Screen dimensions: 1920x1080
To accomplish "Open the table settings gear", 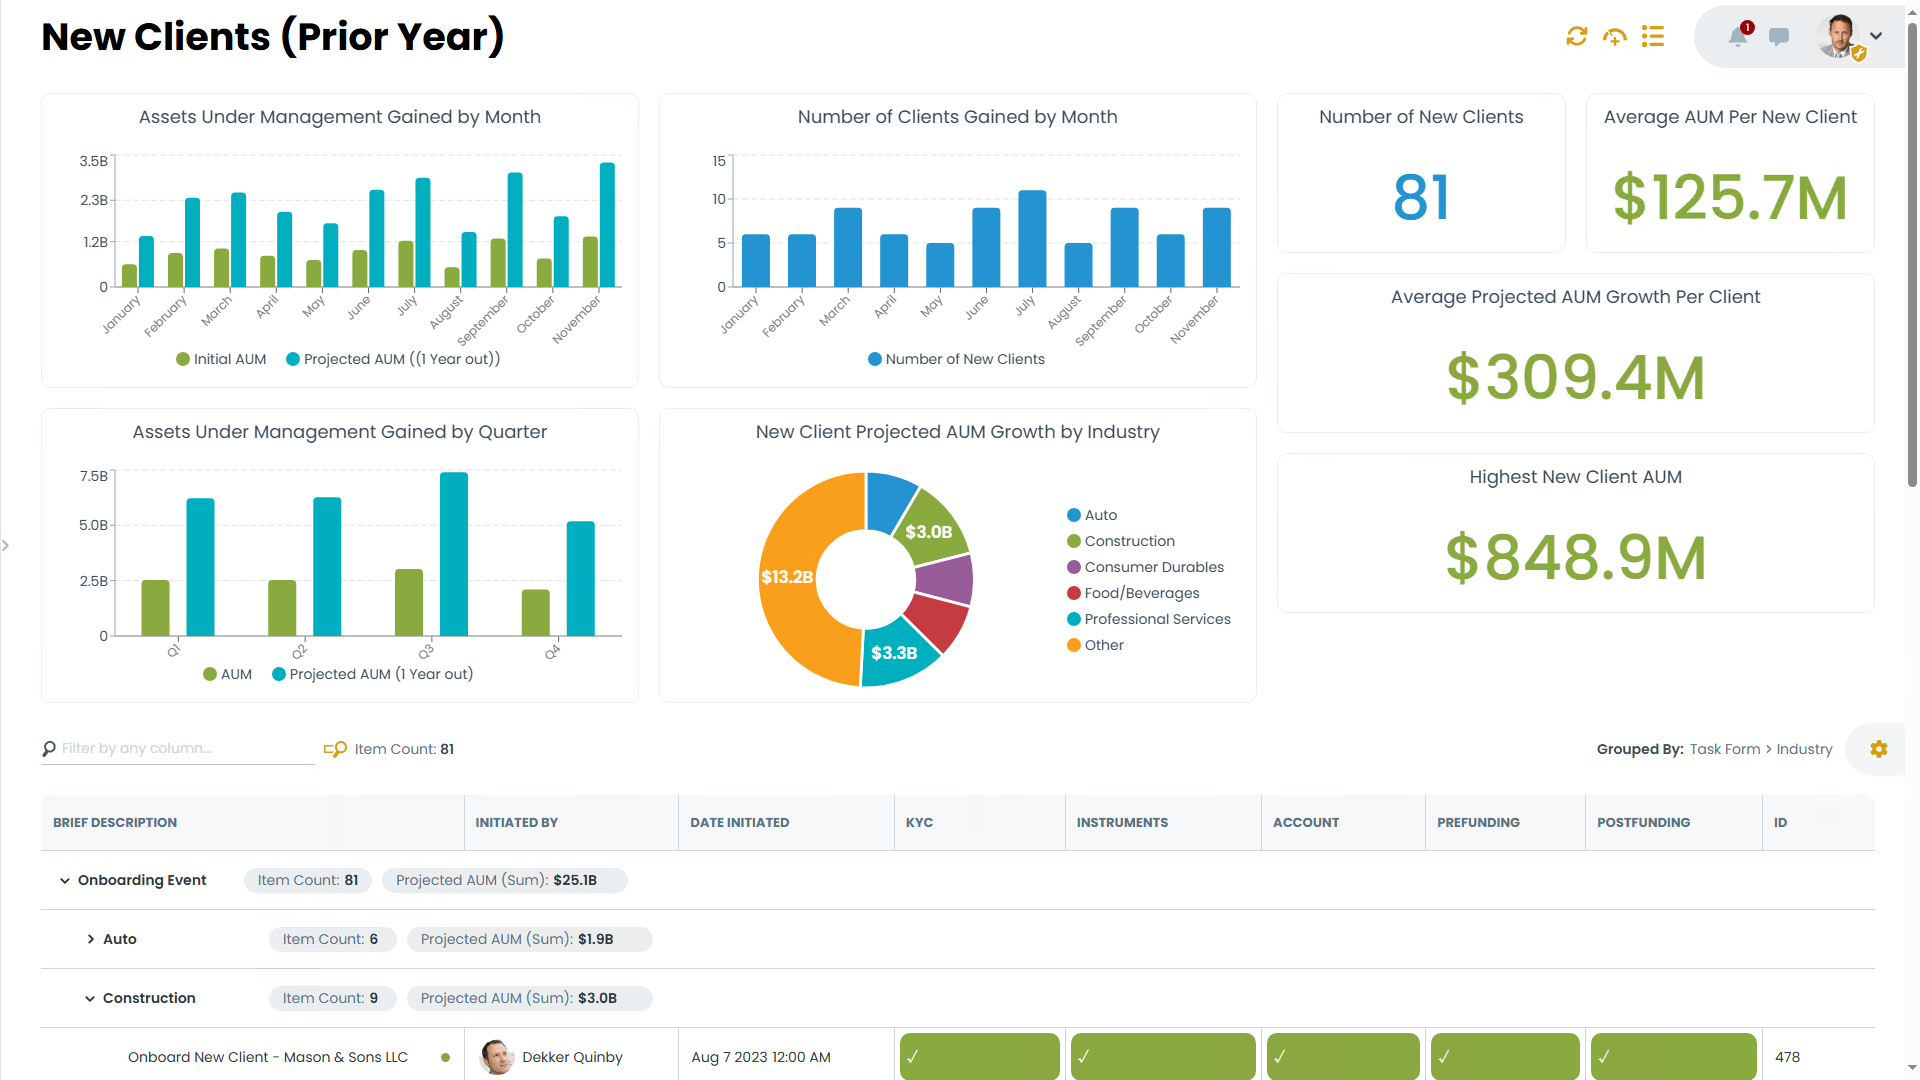I will (x=1878, y=748).
